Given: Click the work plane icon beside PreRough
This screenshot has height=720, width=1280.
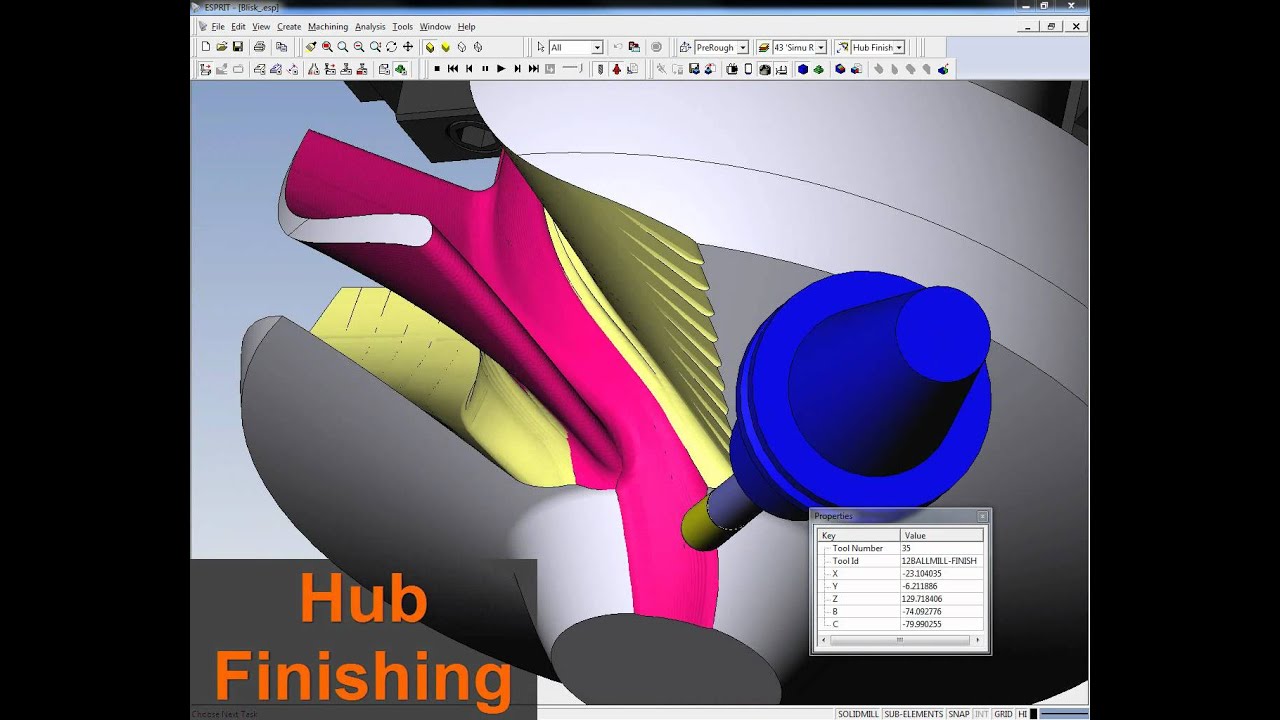Looking at the screenshot, I should tap(685, 47).
